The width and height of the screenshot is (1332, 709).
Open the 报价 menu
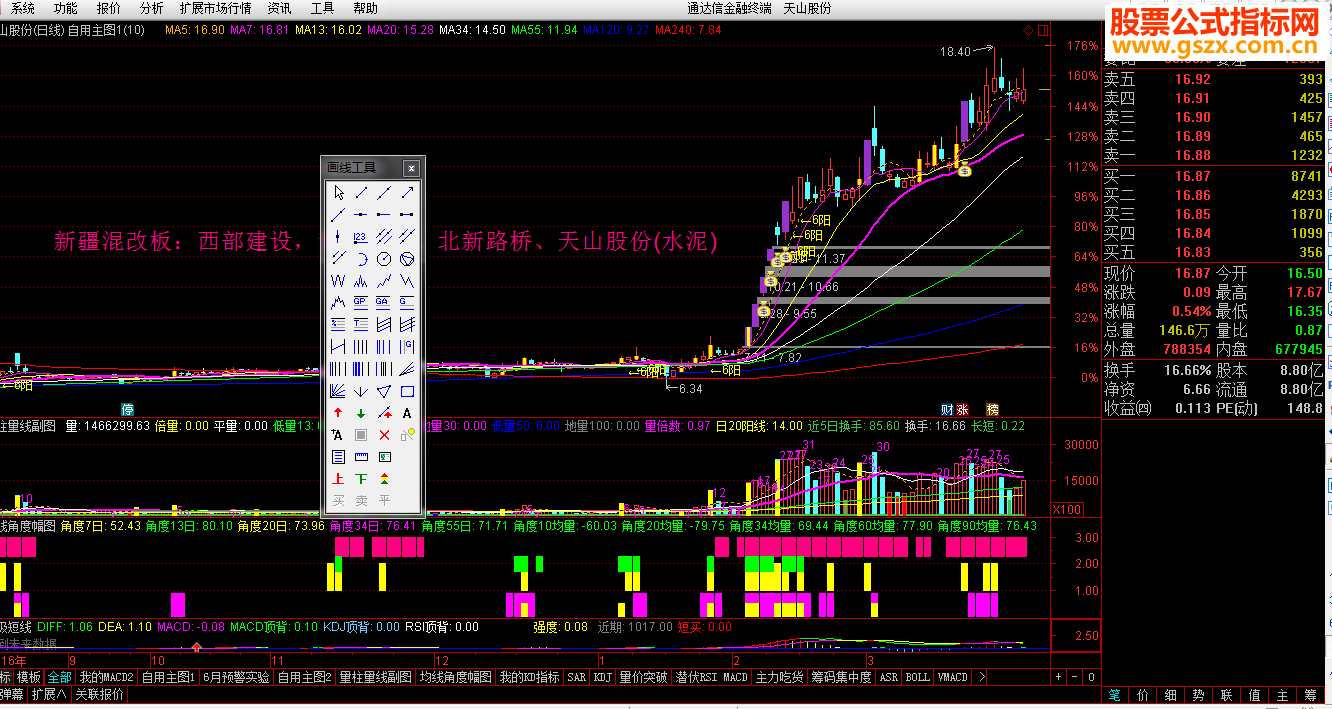[x=108, y=8]
